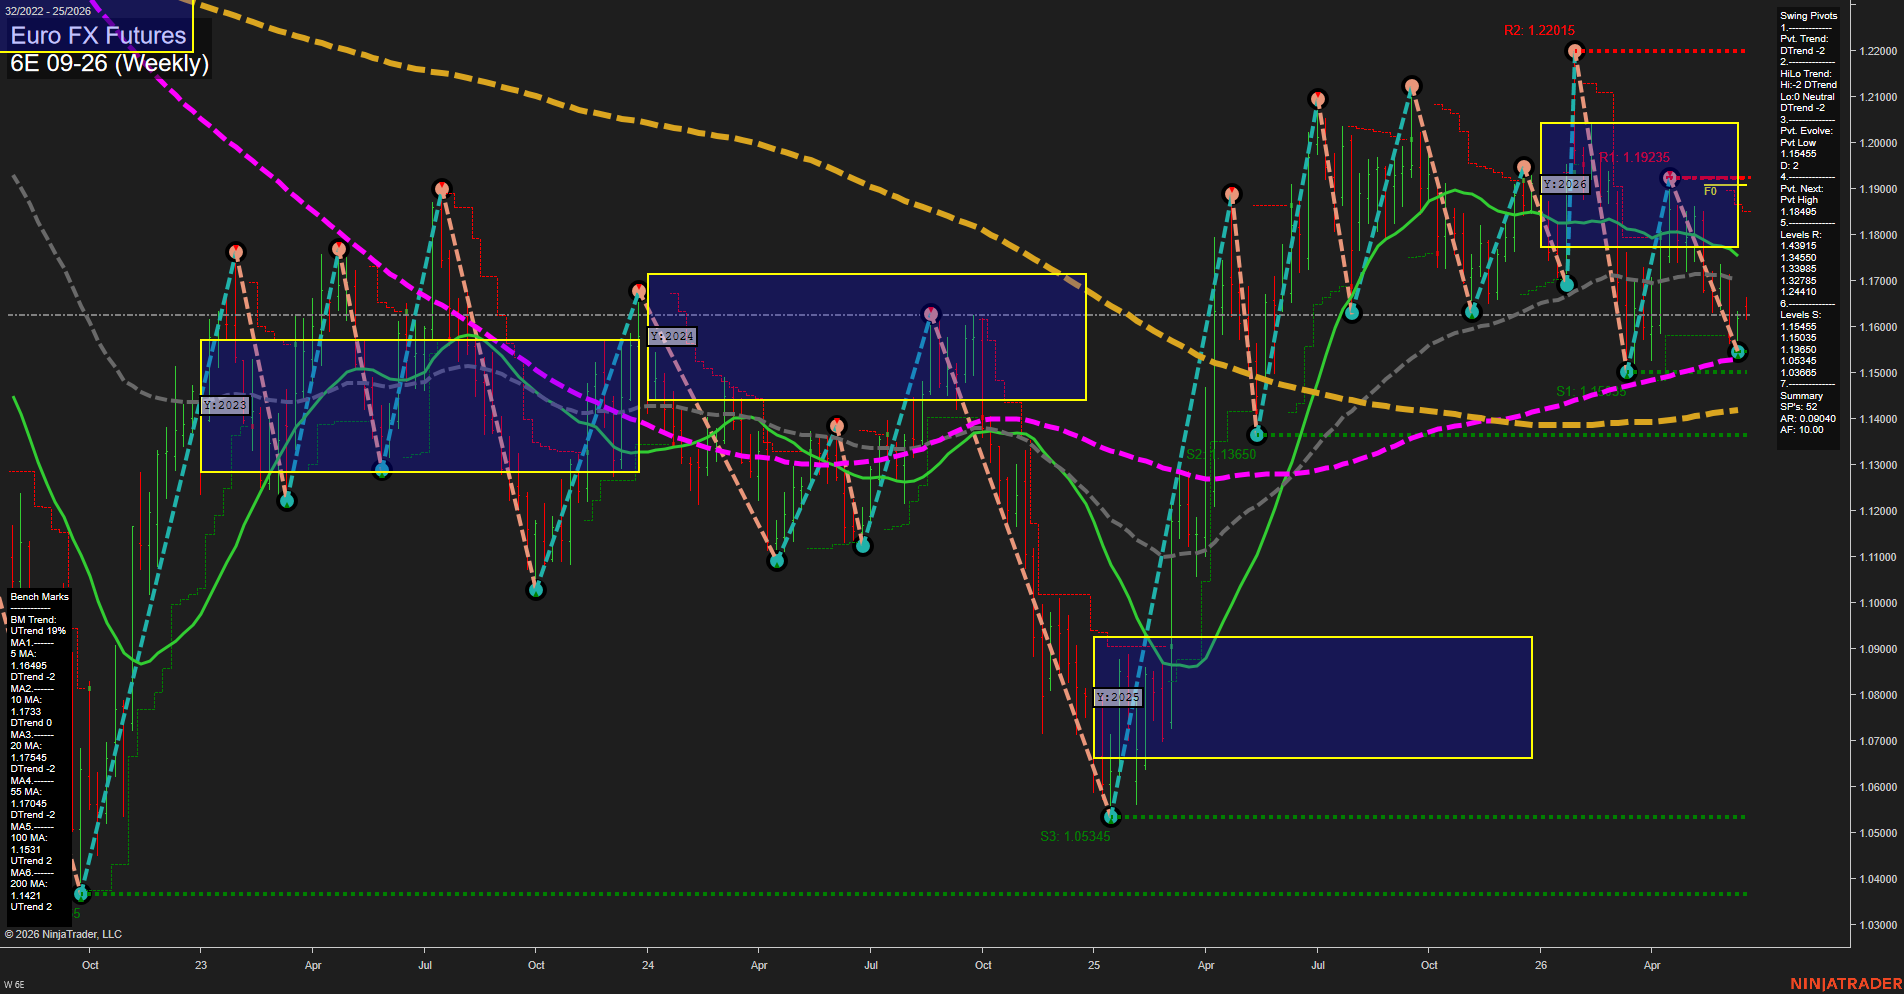Select the Y:2023 yearly range tag
Image resolution: width=1904 pixels, height=994 pixels.
point(224,405)
